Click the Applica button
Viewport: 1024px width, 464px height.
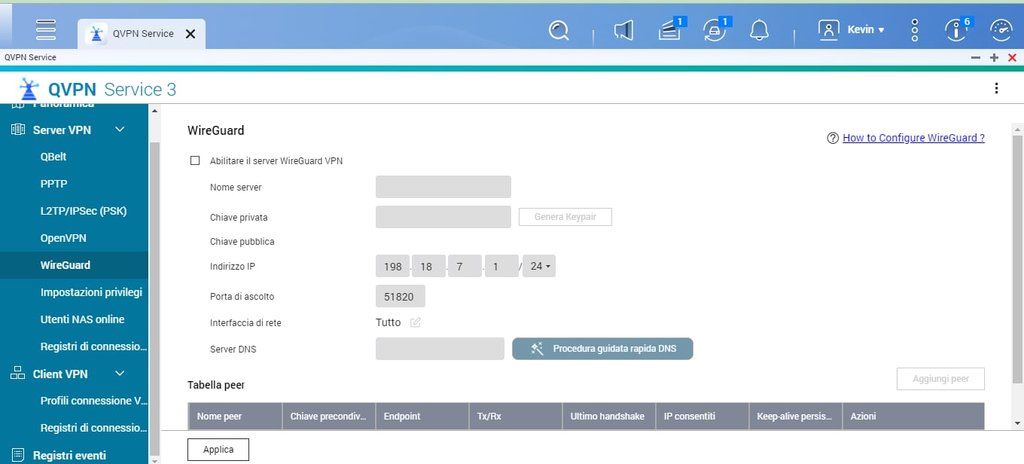218,450
